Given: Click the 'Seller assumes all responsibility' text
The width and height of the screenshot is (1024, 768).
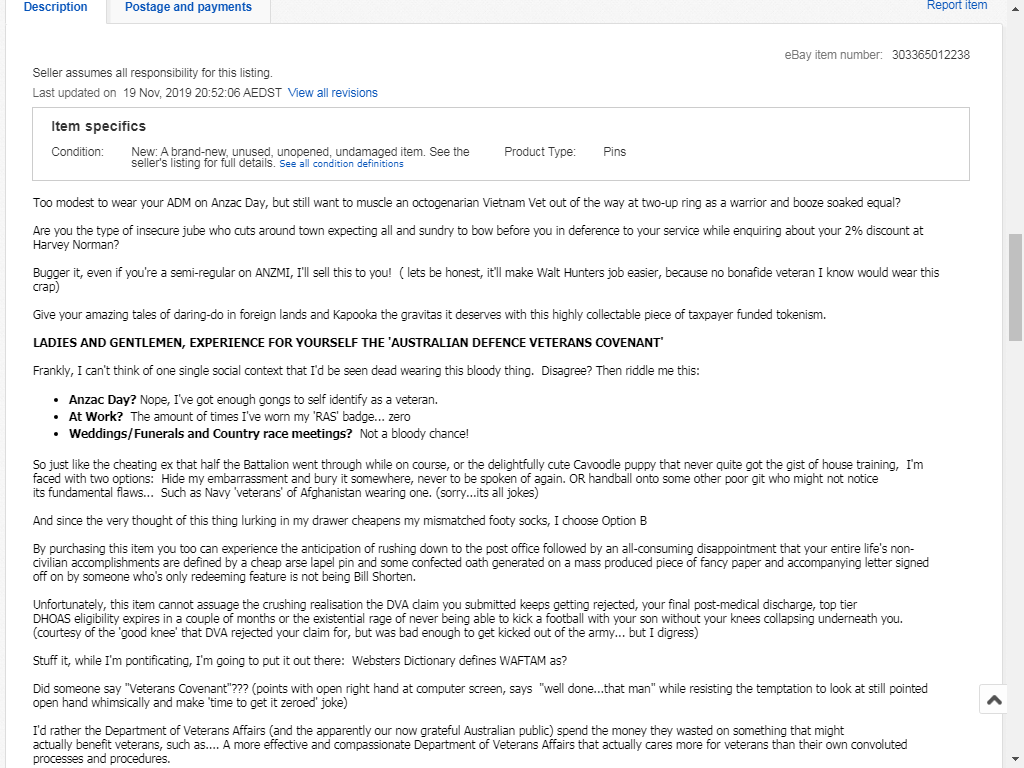Looking at the screenshot, I should coord(152,73).
